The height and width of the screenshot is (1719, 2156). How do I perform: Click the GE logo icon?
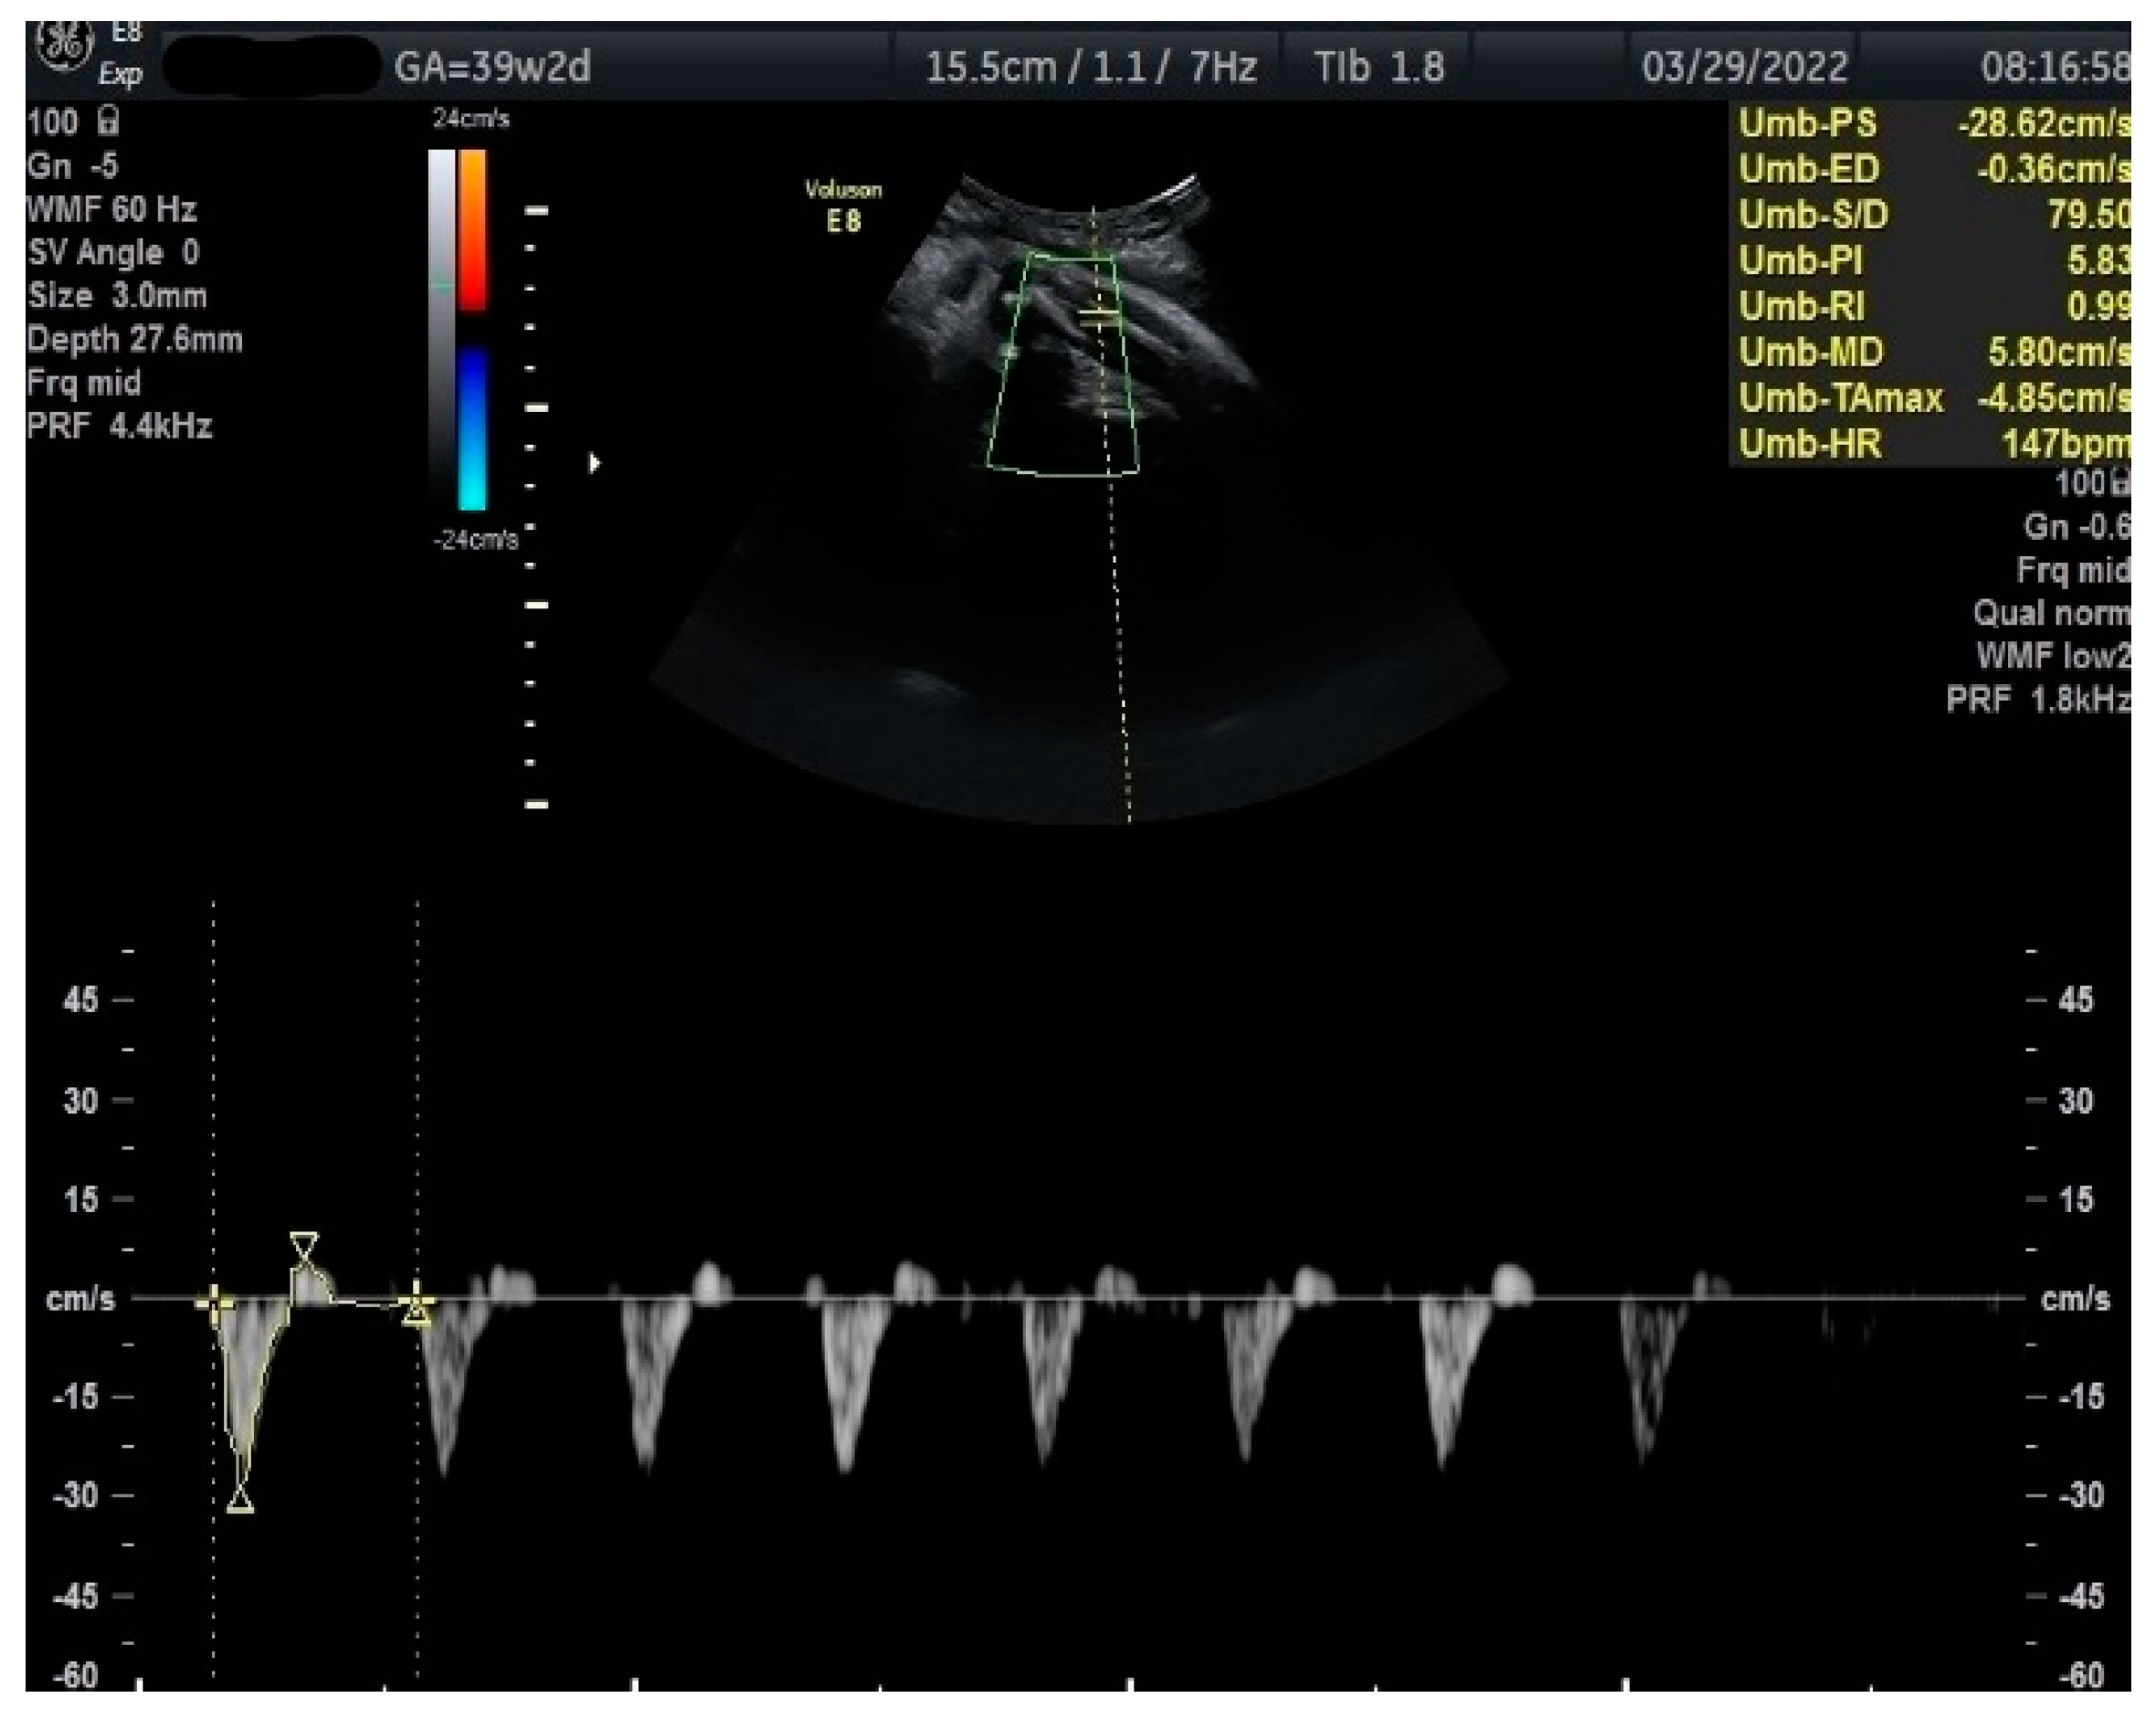point(65,45)
